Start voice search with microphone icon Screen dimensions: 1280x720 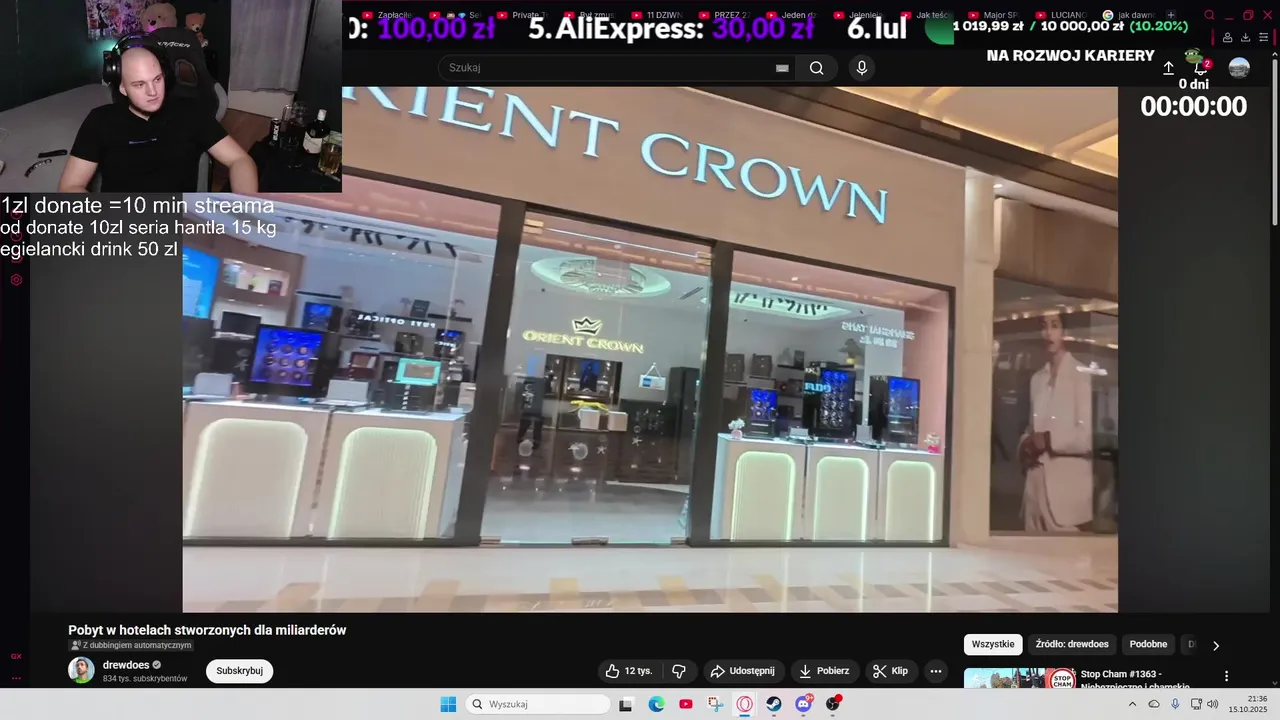[862, 68]
